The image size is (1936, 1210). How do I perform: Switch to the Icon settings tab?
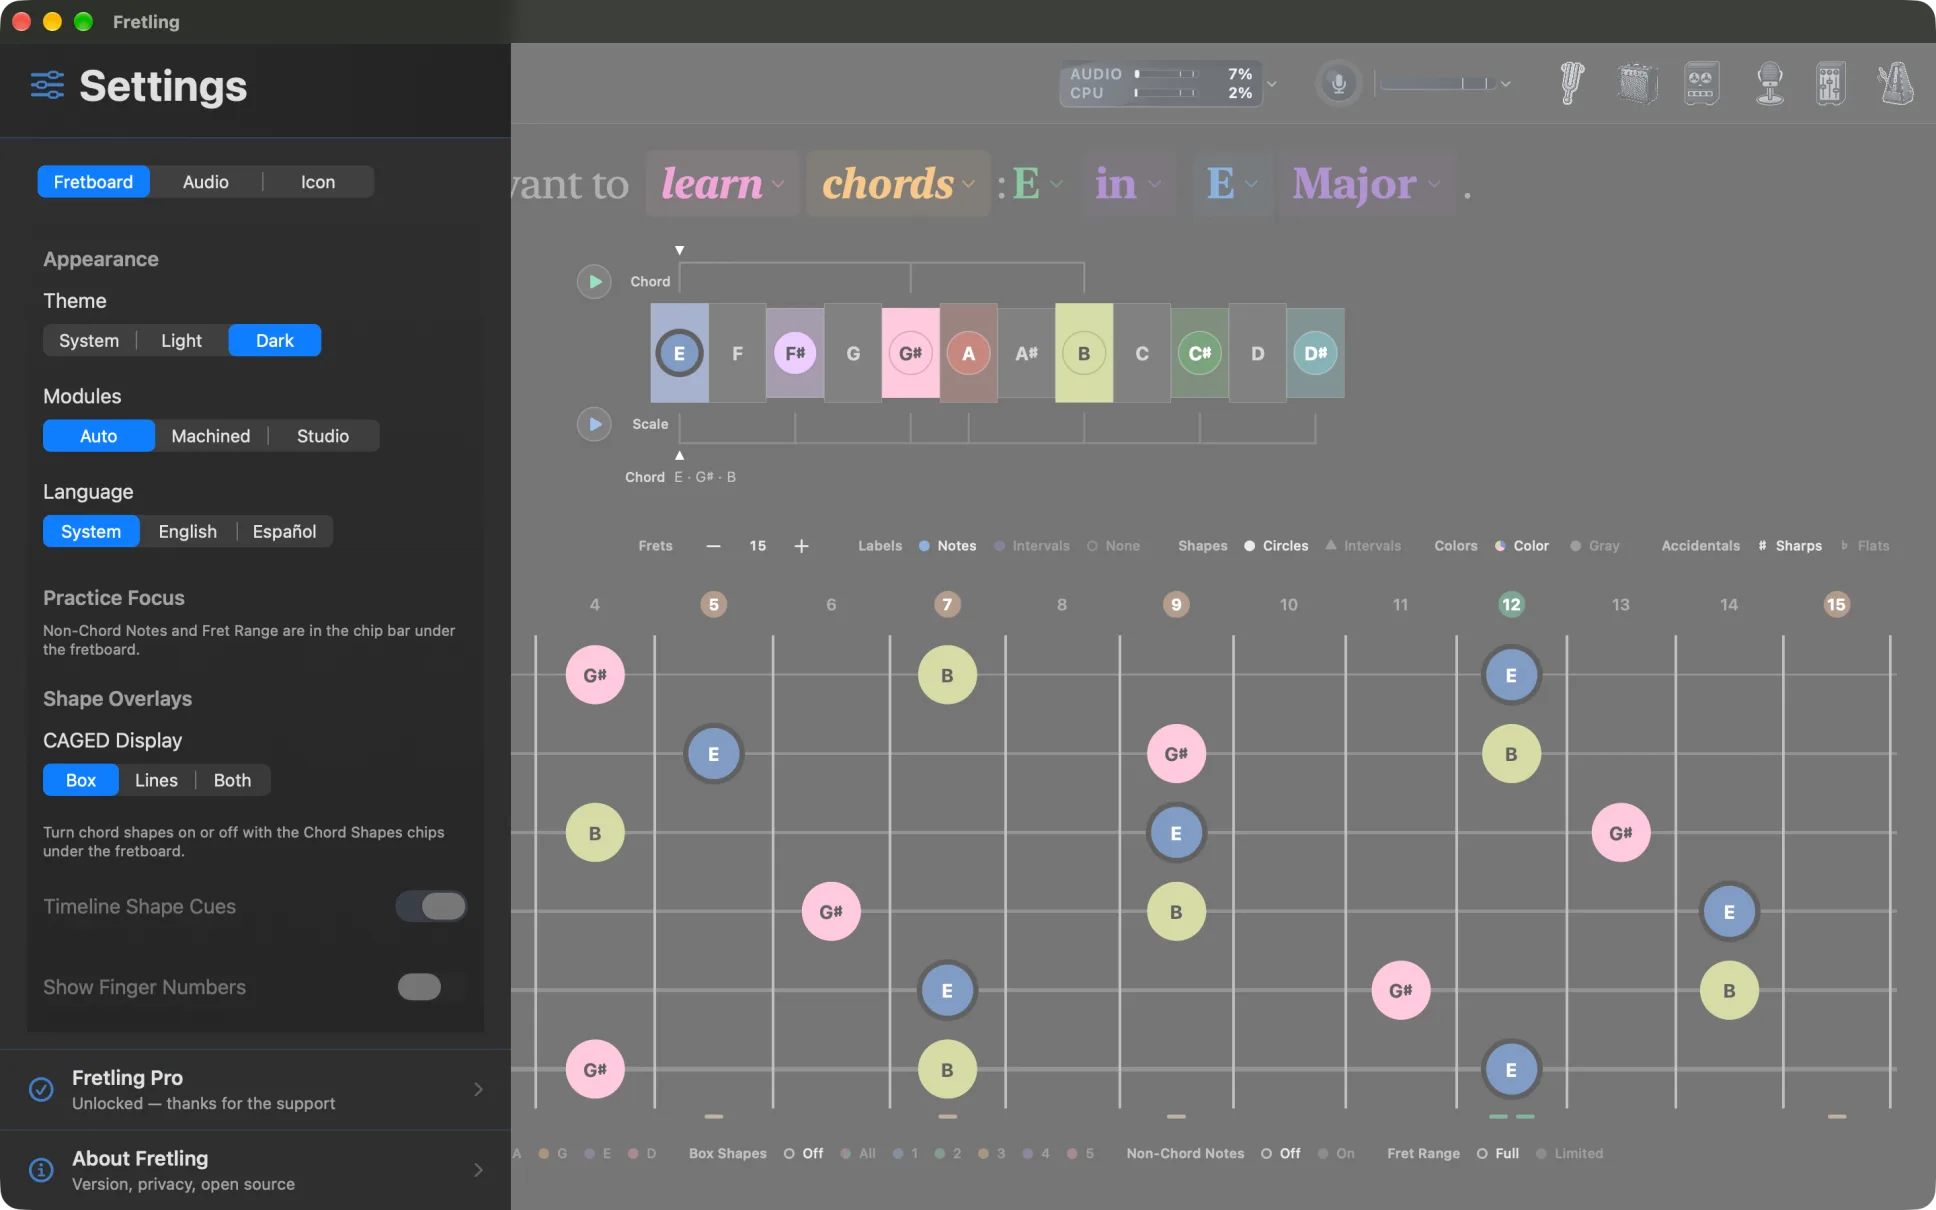pos(318,182)
